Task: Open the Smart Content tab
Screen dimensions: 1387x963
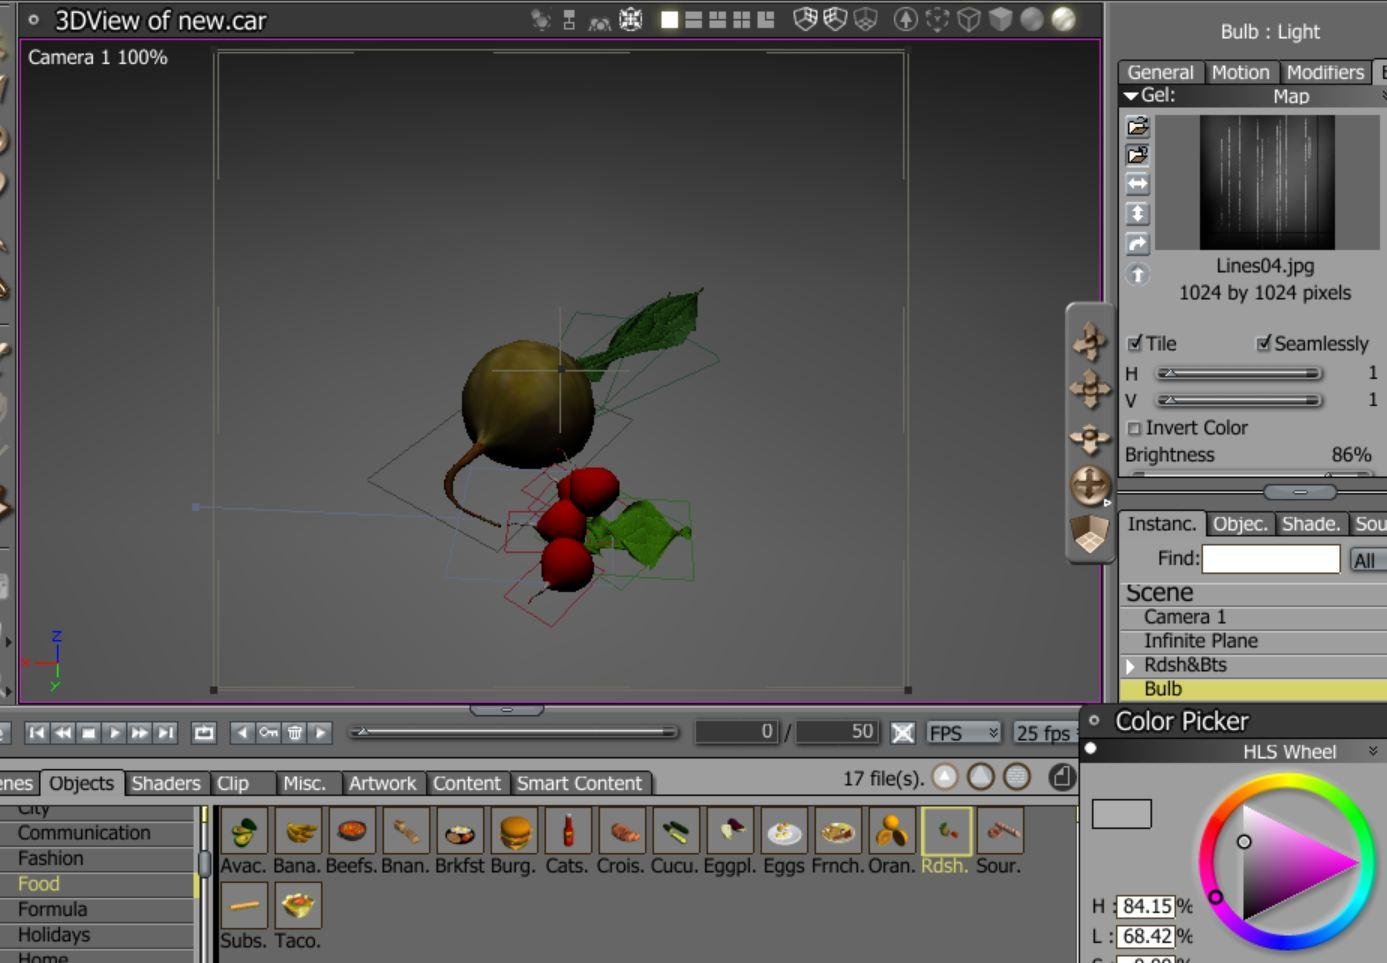Action: coord(579,783)
